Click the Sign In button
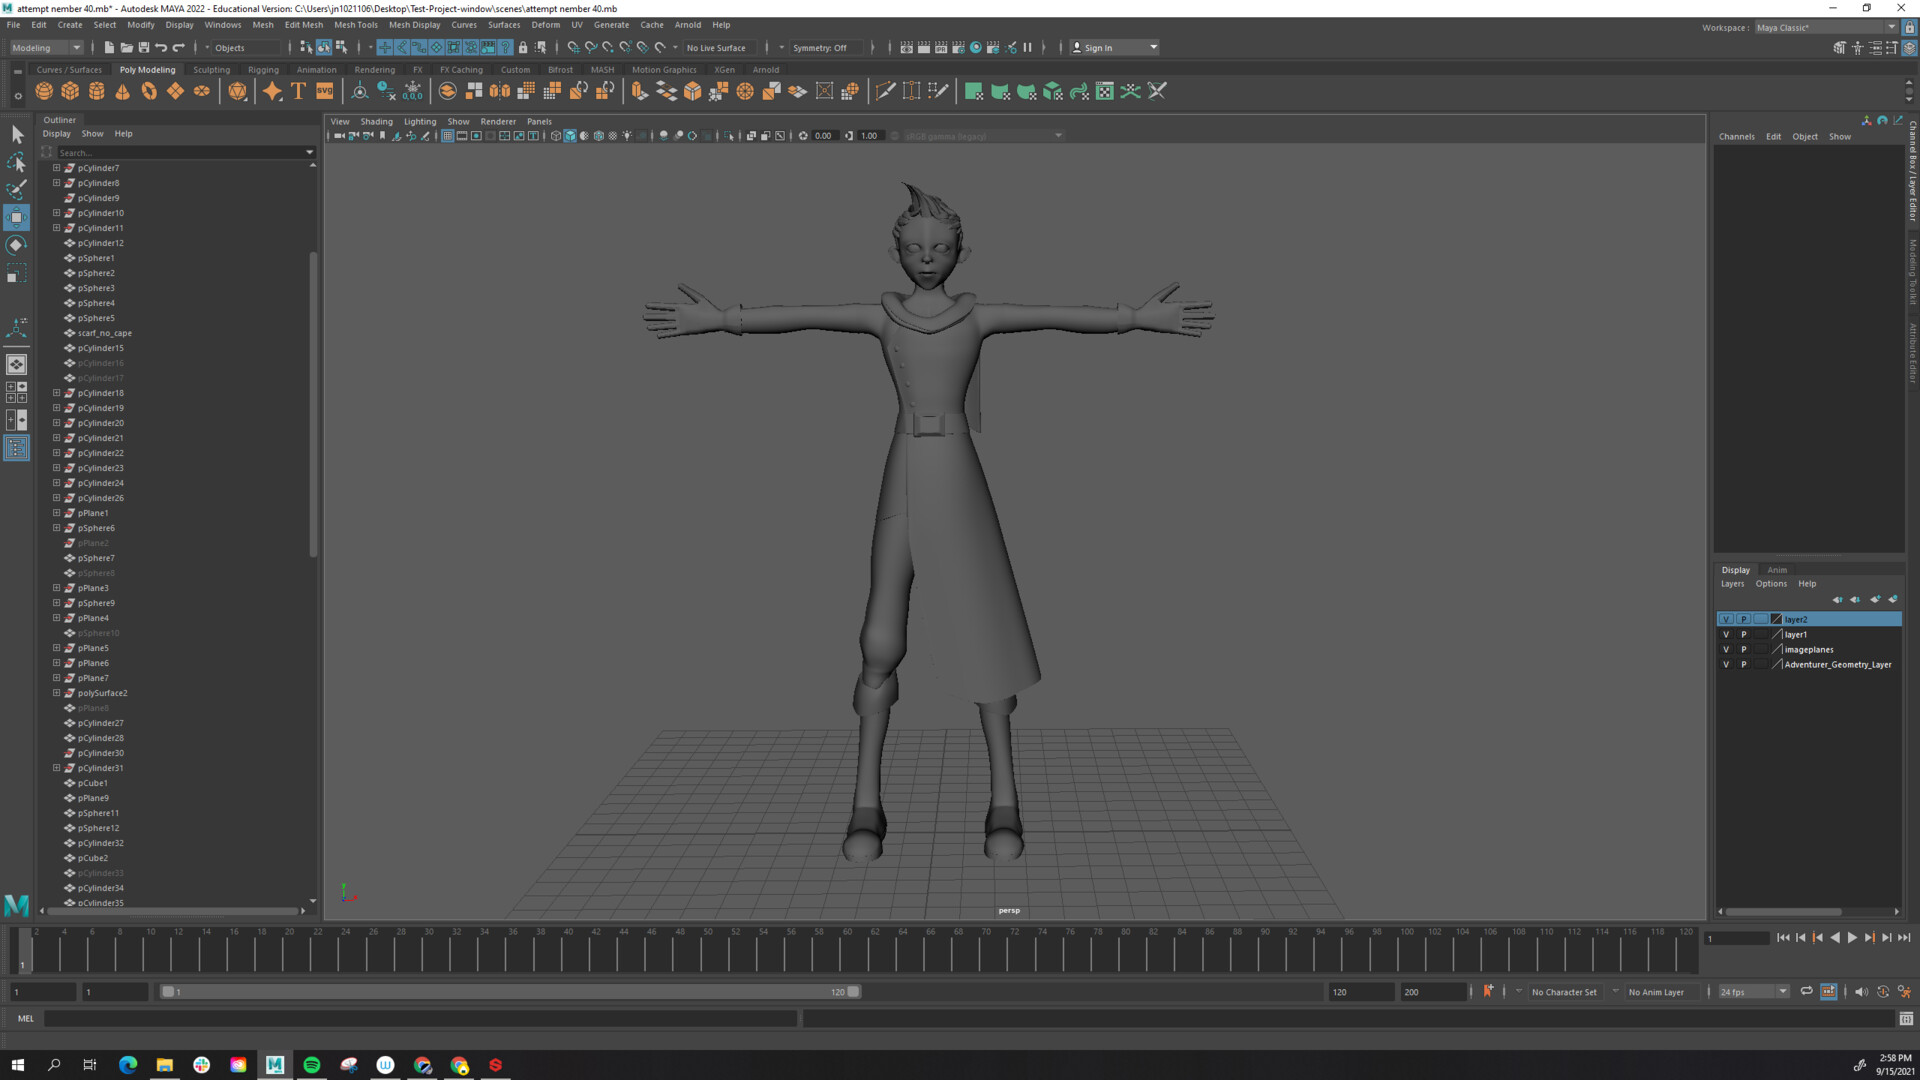 [1098, 47]
